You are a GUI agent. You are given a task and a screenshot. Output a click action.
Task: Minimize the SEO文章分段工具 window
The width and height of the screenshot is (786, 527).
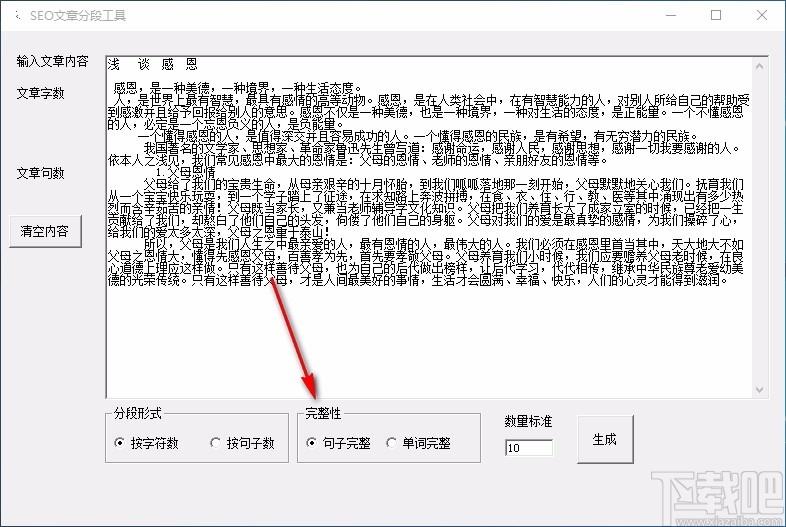671,16
